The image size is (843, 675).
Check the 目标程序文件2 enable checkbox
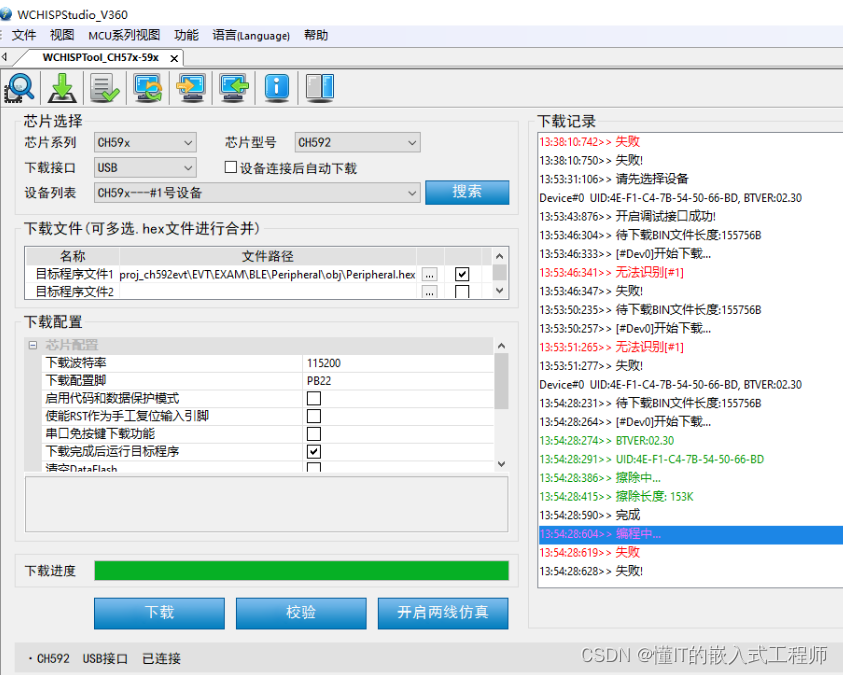(x=462, y=292)
